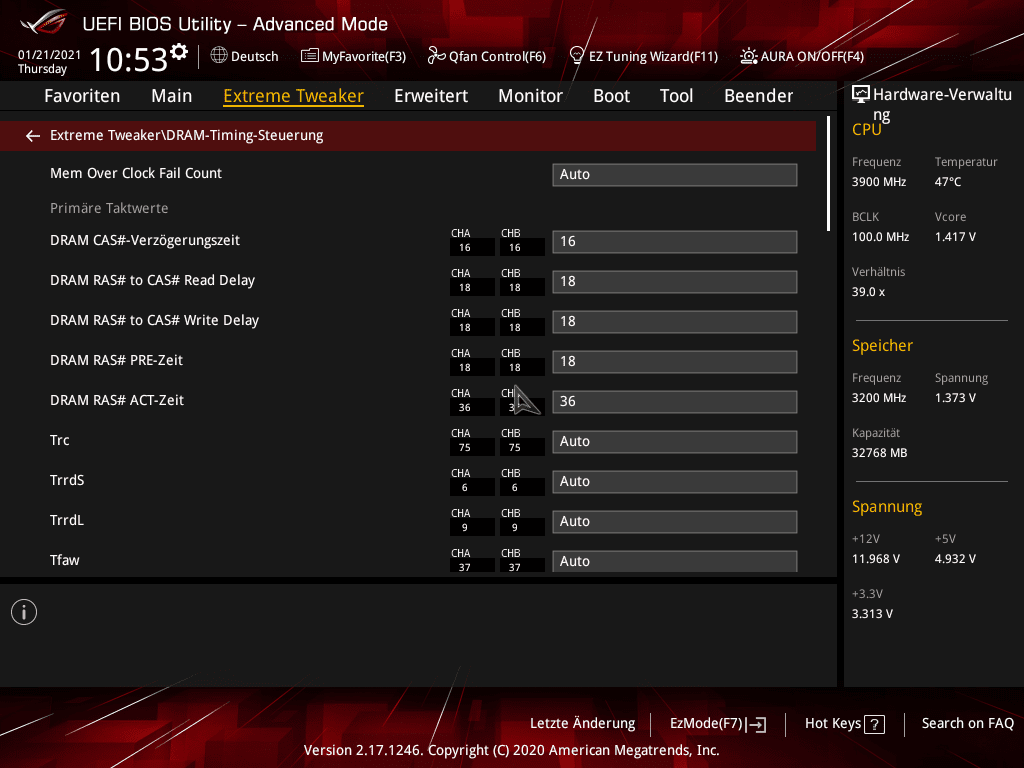Click the EzMode exit arrow icon
The width and height of the screenshot is (1024, 768).
[x=756, y=724]
